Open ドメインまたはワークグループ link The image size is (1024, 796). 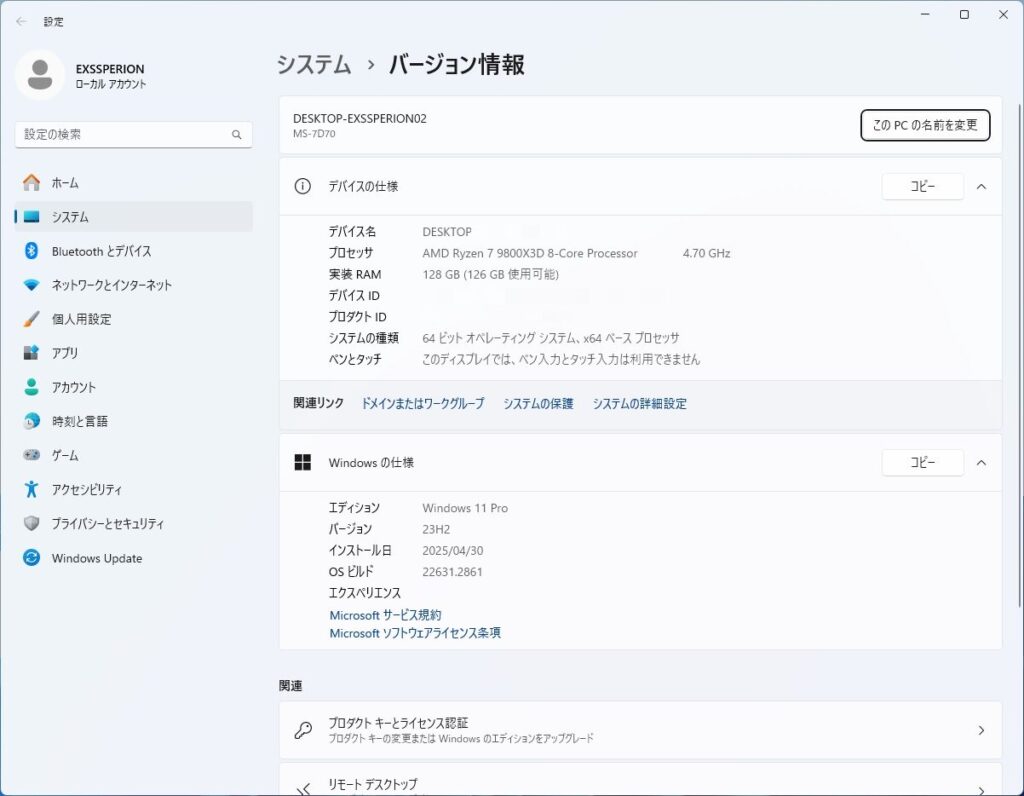[423, 404]
